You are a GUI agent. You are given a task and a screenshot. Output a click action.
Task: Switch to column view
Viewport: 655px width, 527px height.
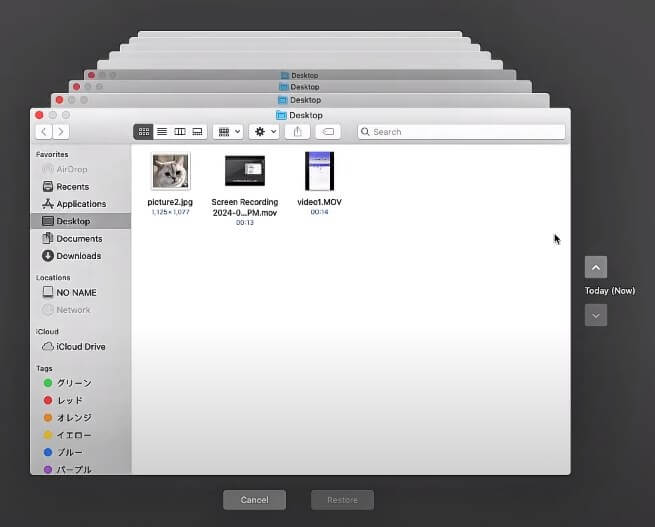[x=180, y=132]
